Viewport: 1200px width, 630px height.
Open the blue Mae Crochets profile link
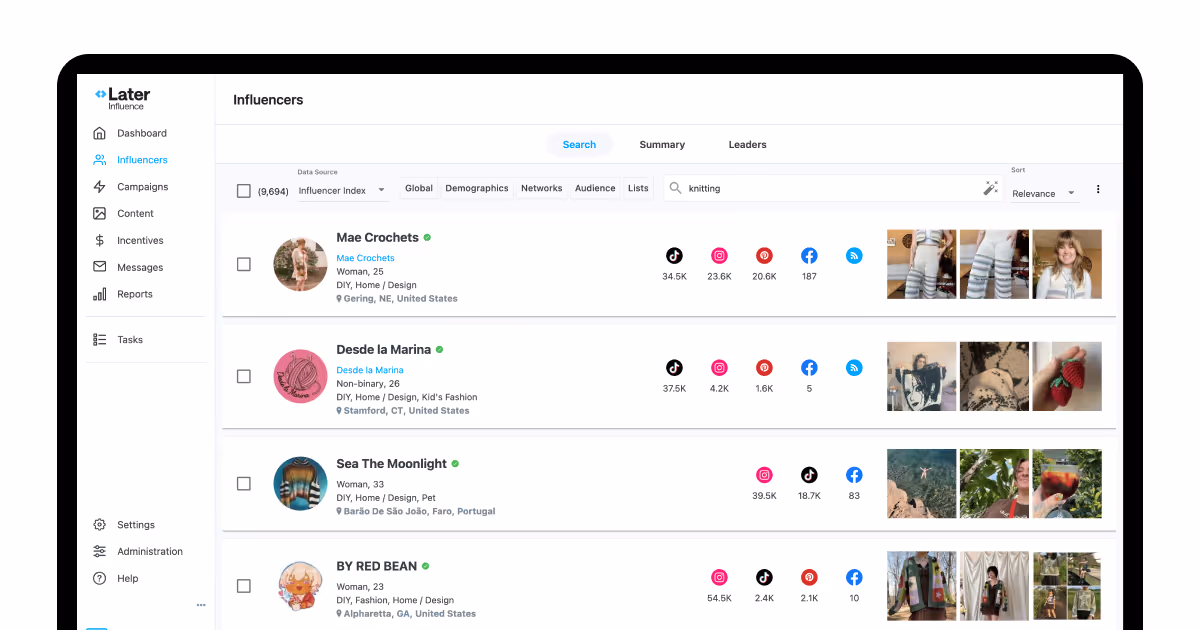tap(365, 258)
